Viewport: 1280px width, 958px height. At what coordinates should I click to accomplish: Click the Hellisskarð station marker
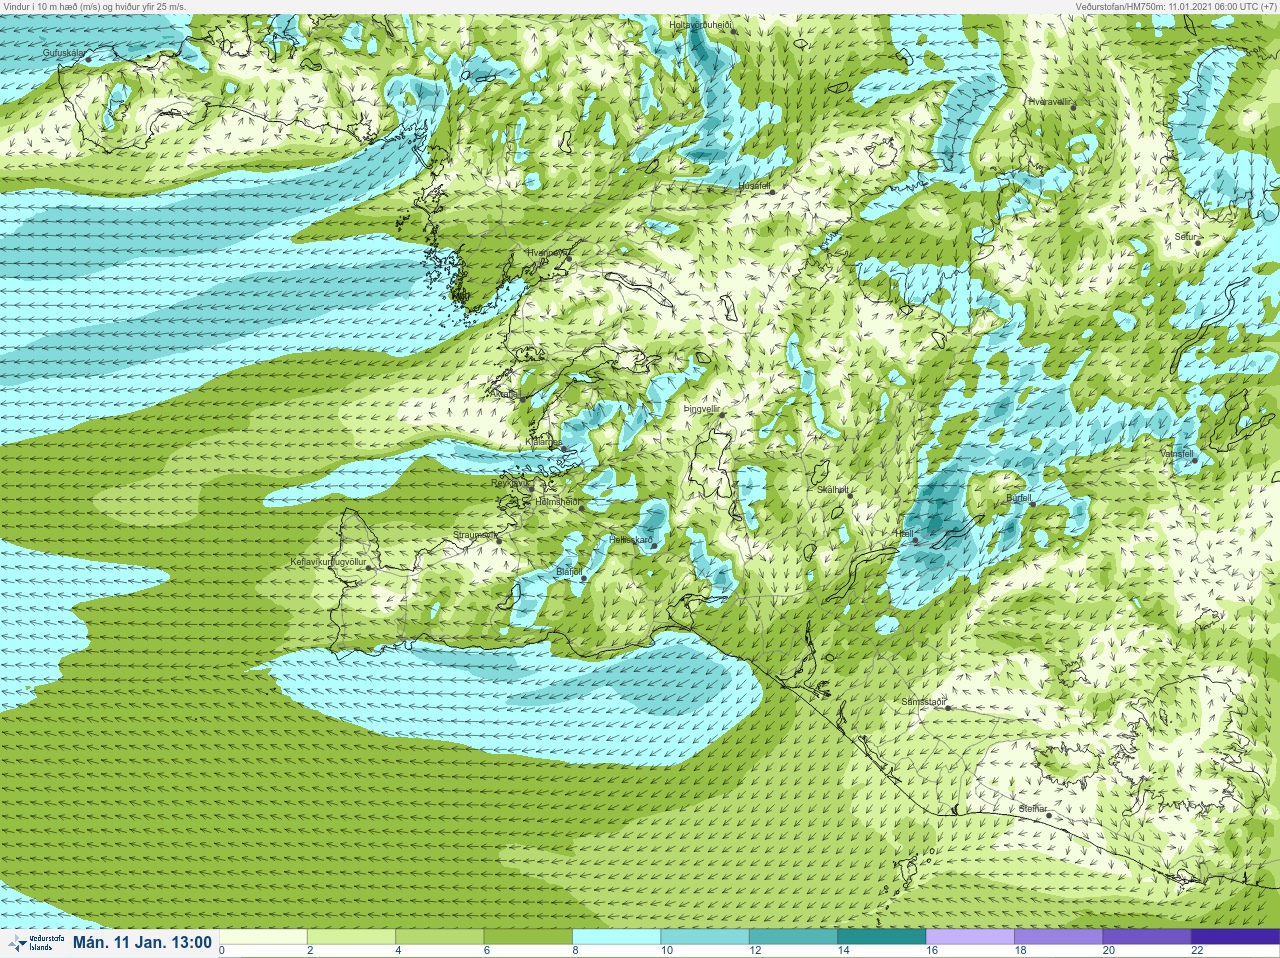[x=654, y=545]
